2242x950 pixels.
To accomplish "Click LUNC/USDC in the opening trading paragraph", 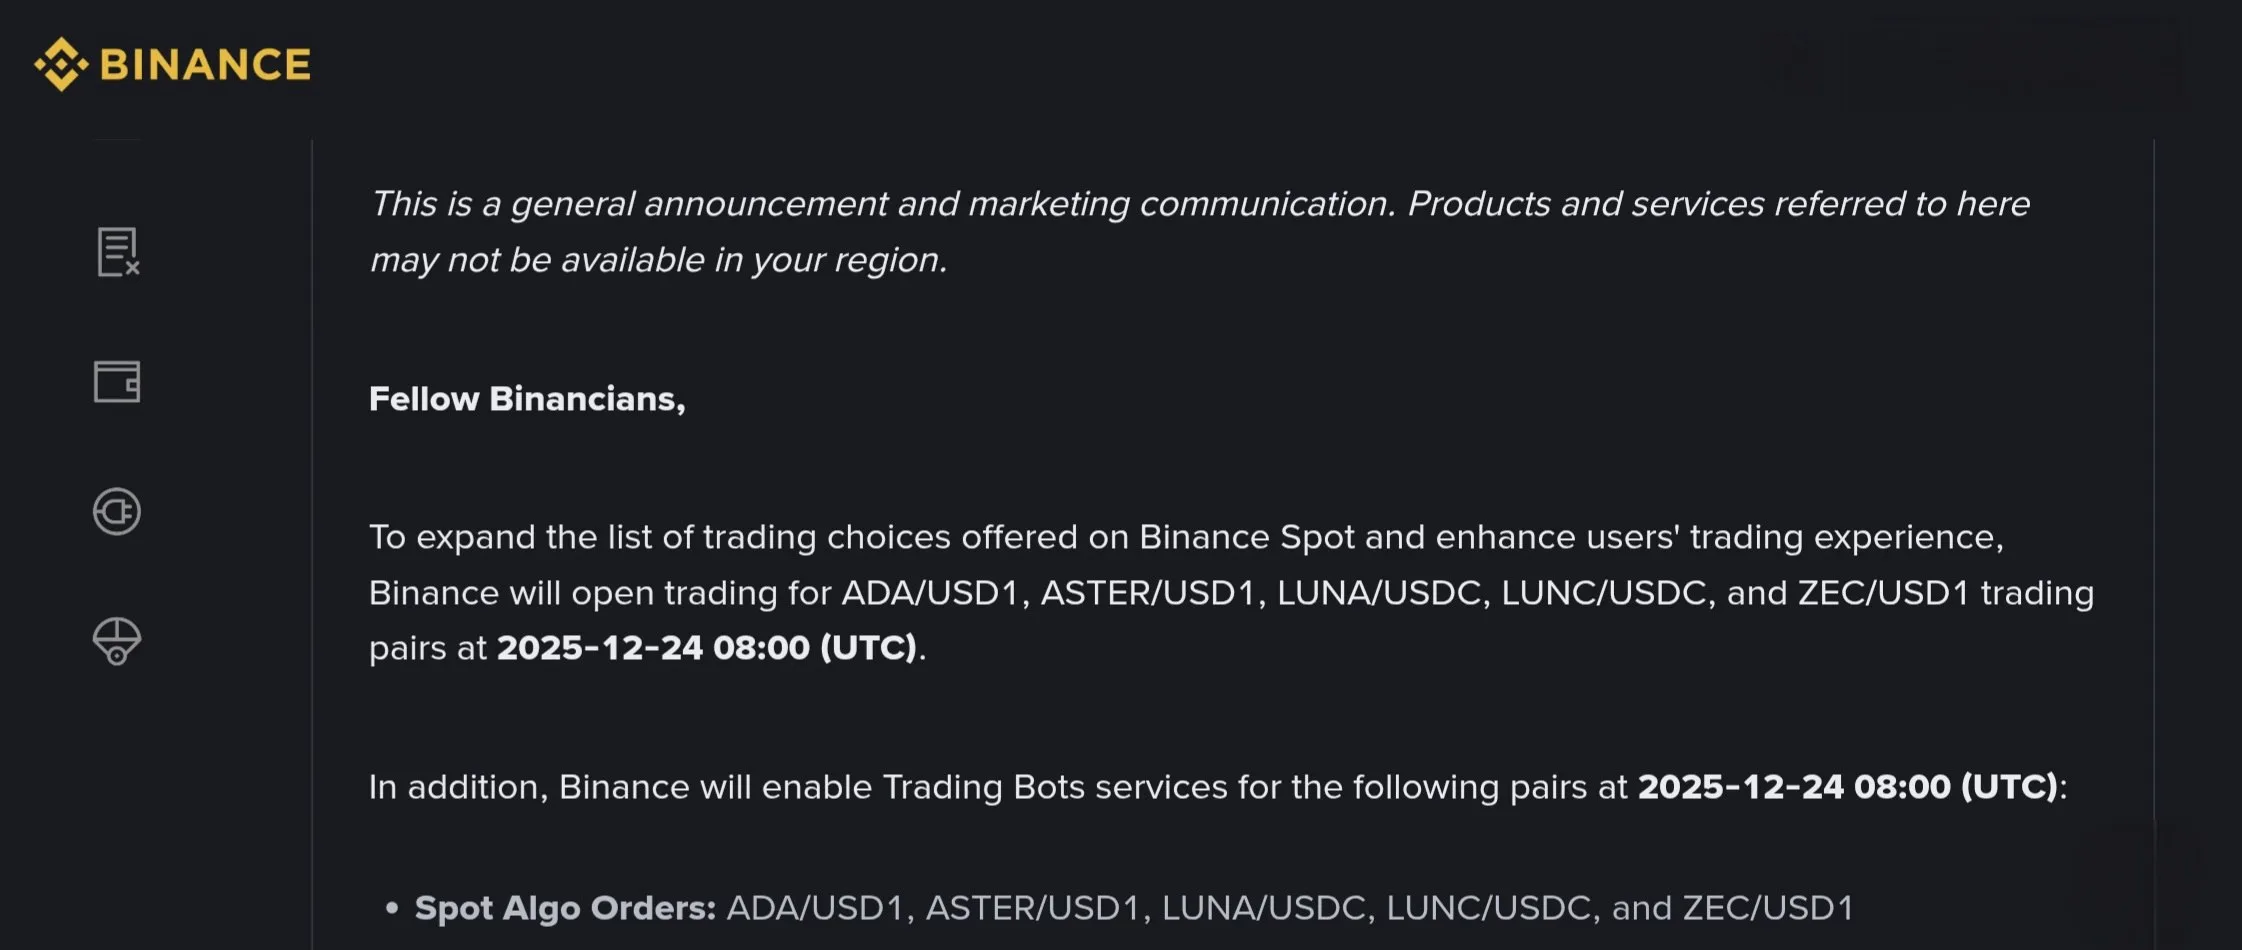I will tap(1603, 593).
